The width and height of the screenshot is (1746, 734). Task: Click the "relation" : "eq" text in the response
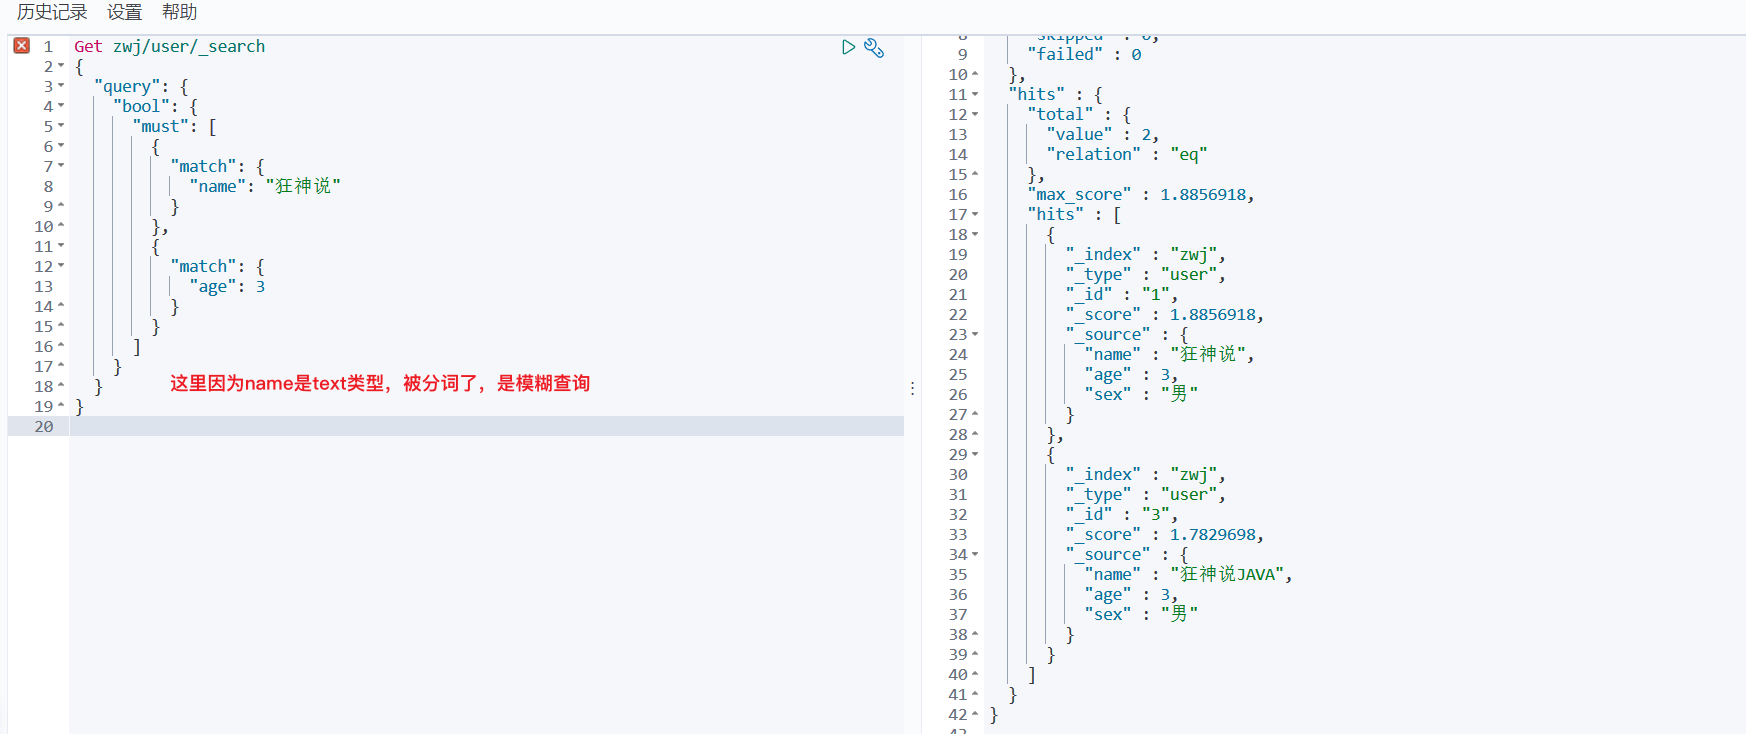1127,154
